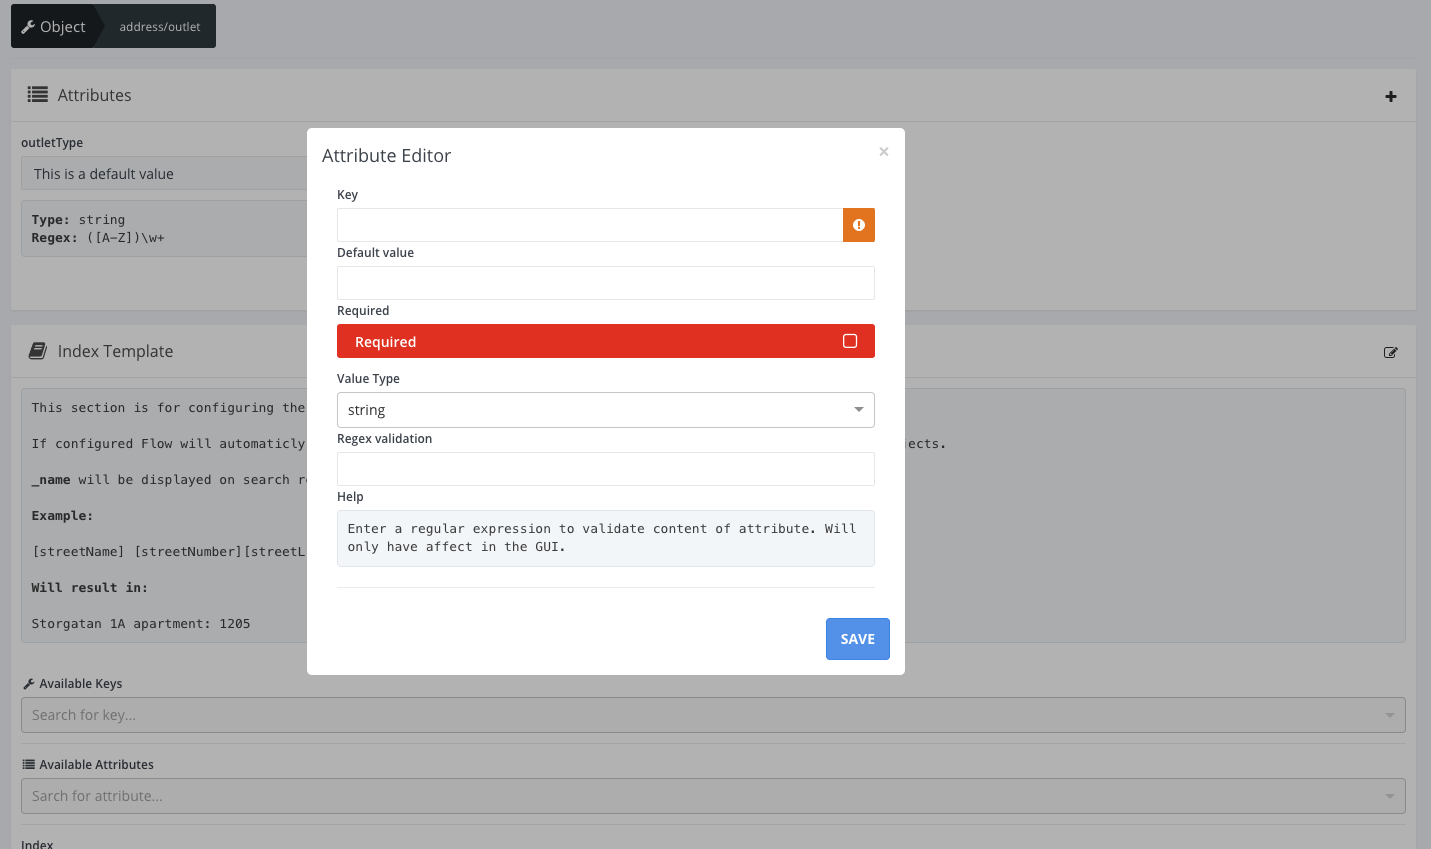Click the outletType default value field

(x=164, y=174)
